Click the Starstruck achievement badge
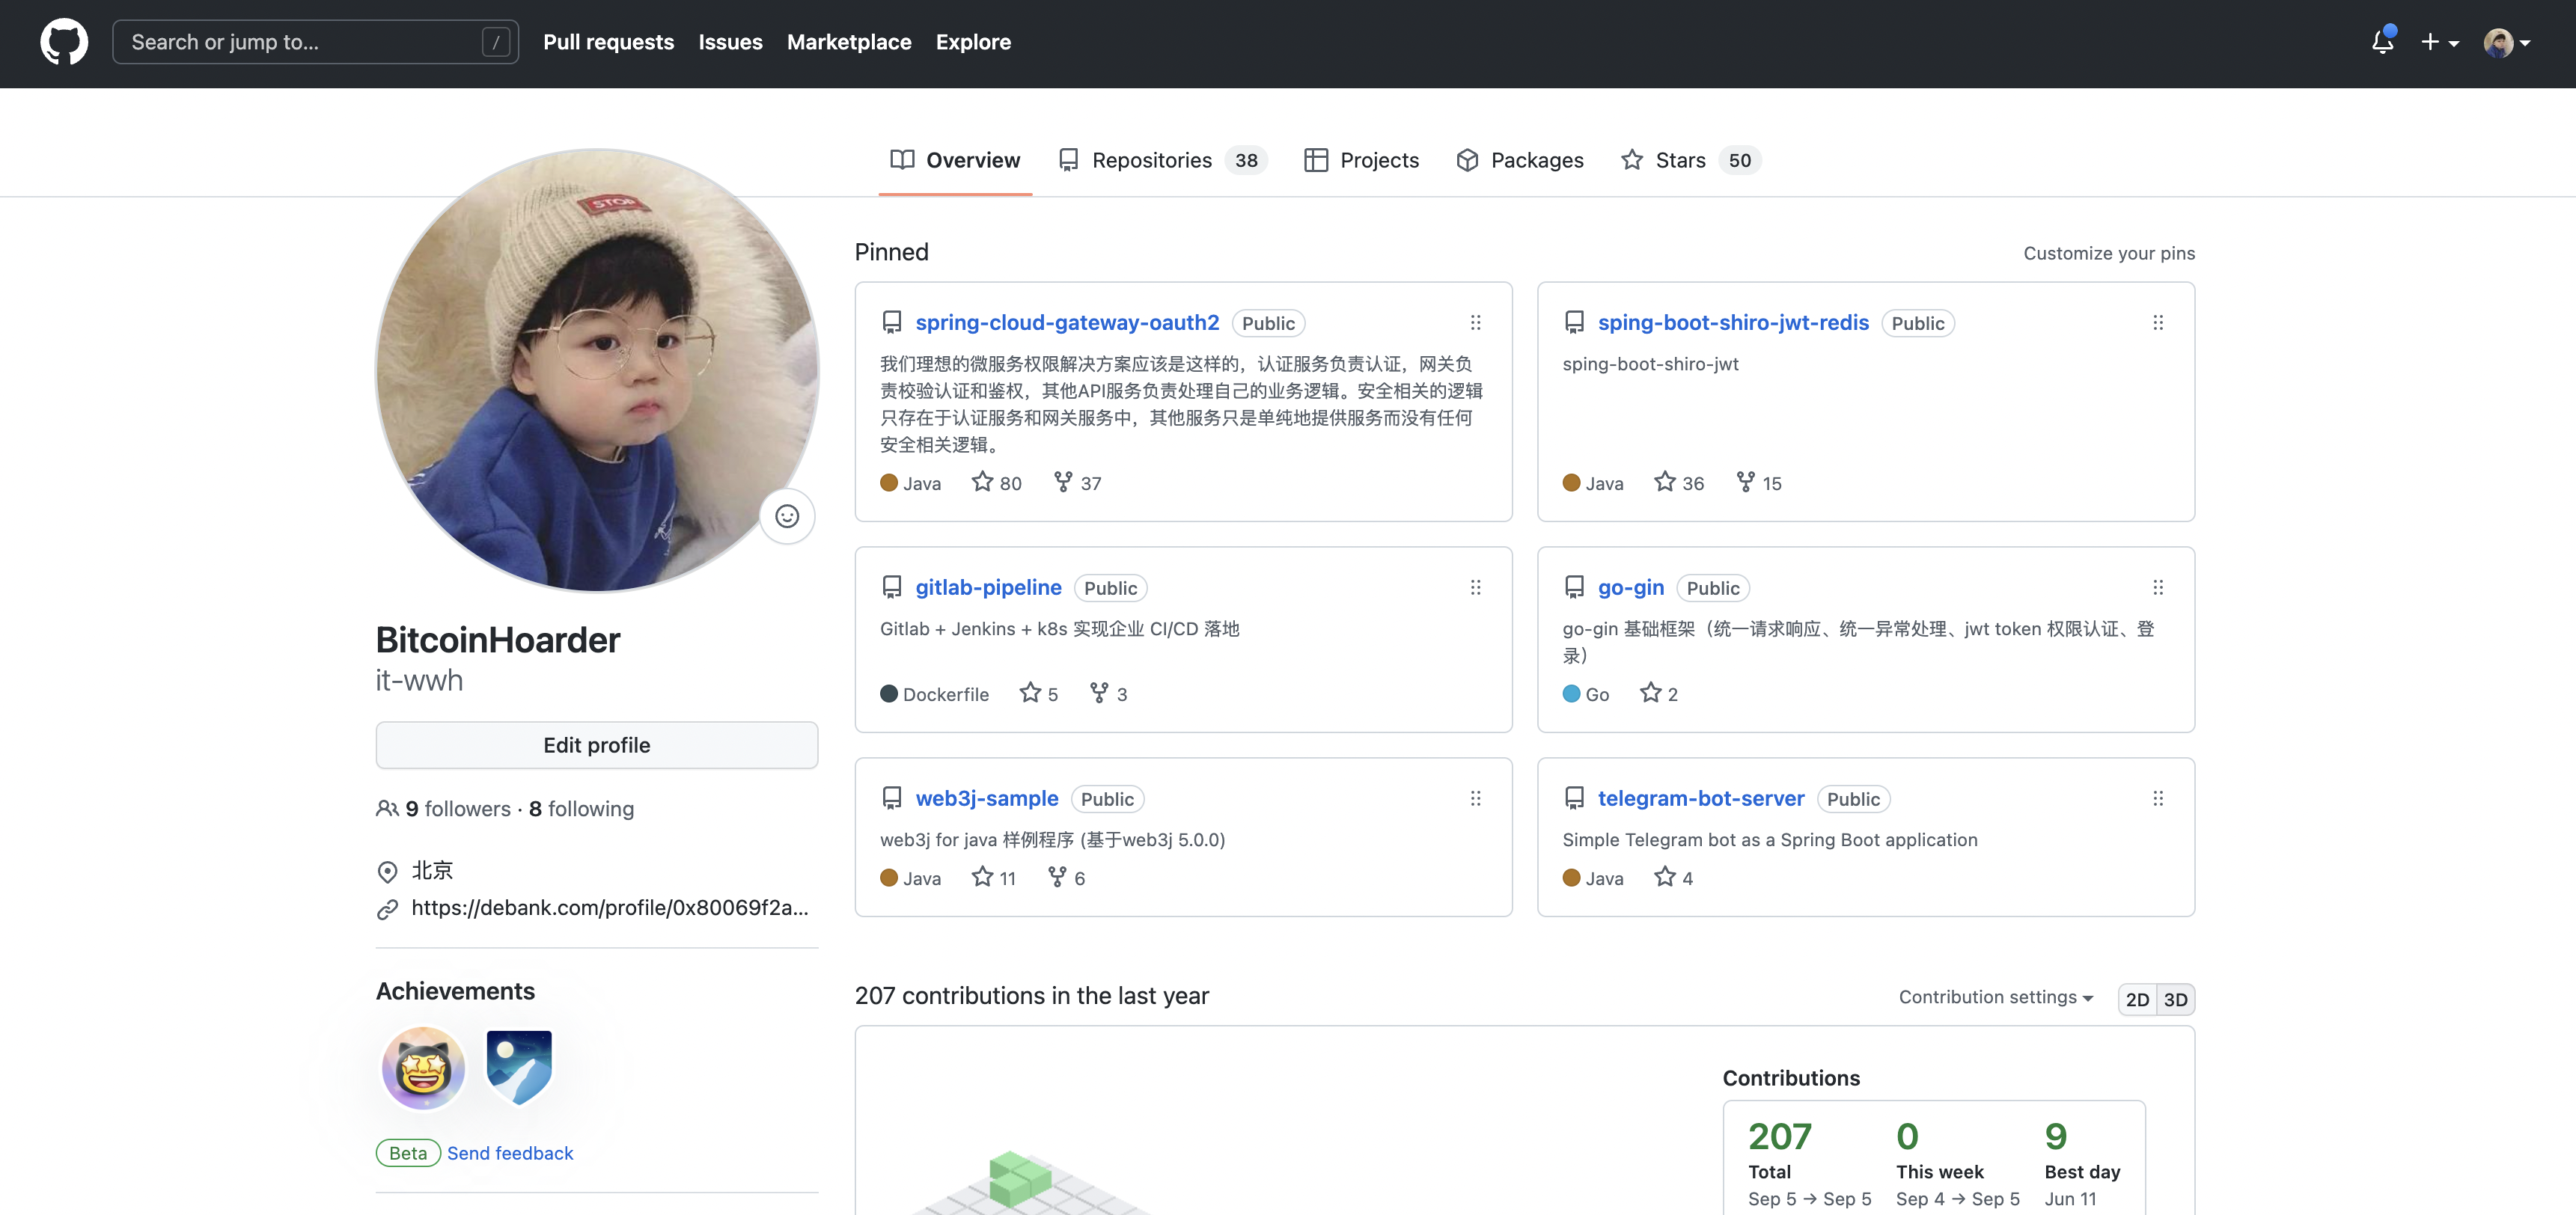Screen dimensions: 2576x1215 pos(422,1067)
